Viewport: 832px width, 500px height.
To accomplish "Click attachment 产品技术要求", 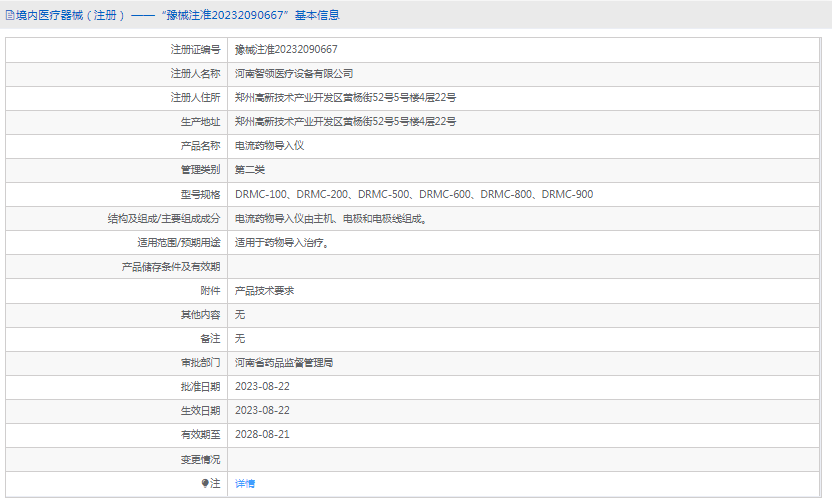I will [x=264, y=291].
